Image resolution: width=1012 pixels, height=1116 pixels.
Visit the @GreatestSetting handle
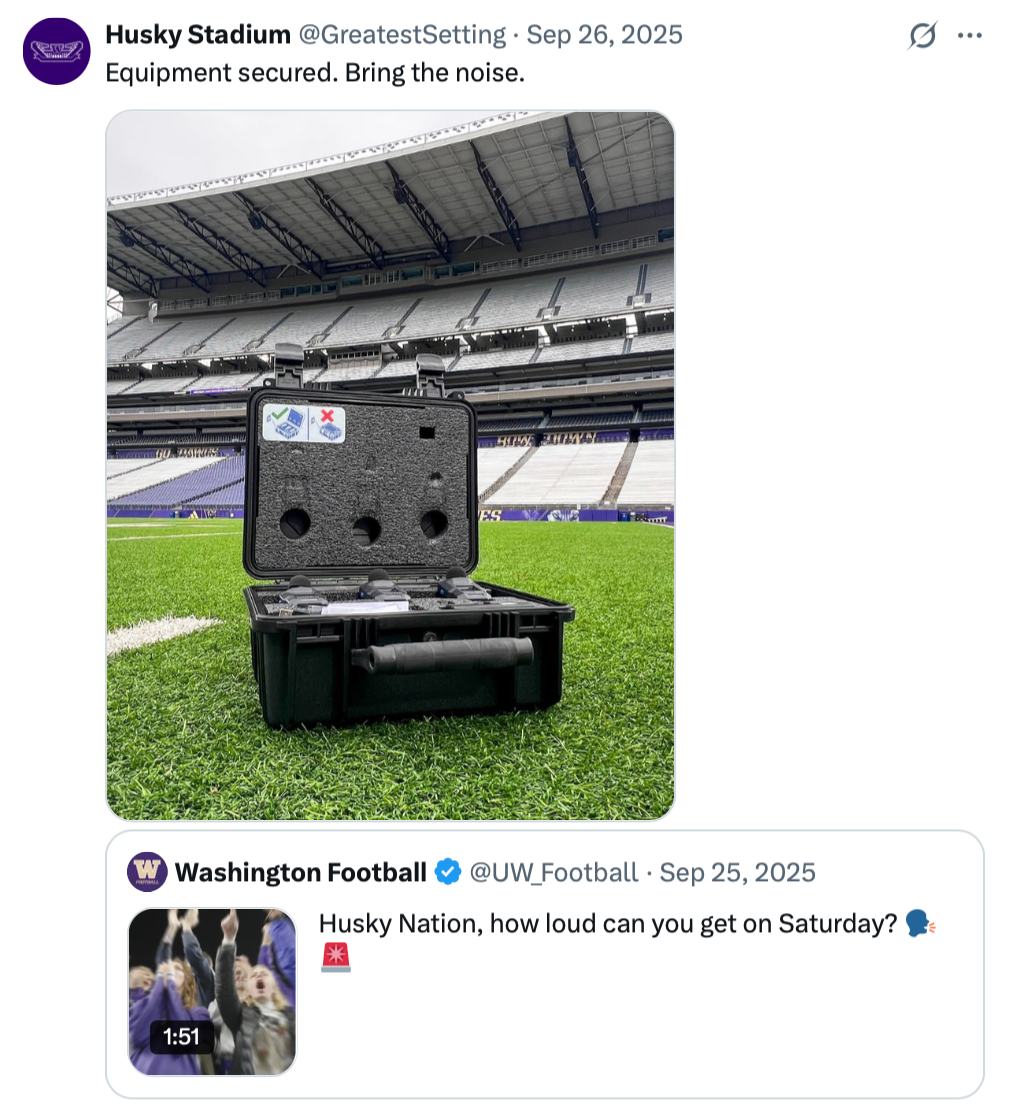(402, 35)
